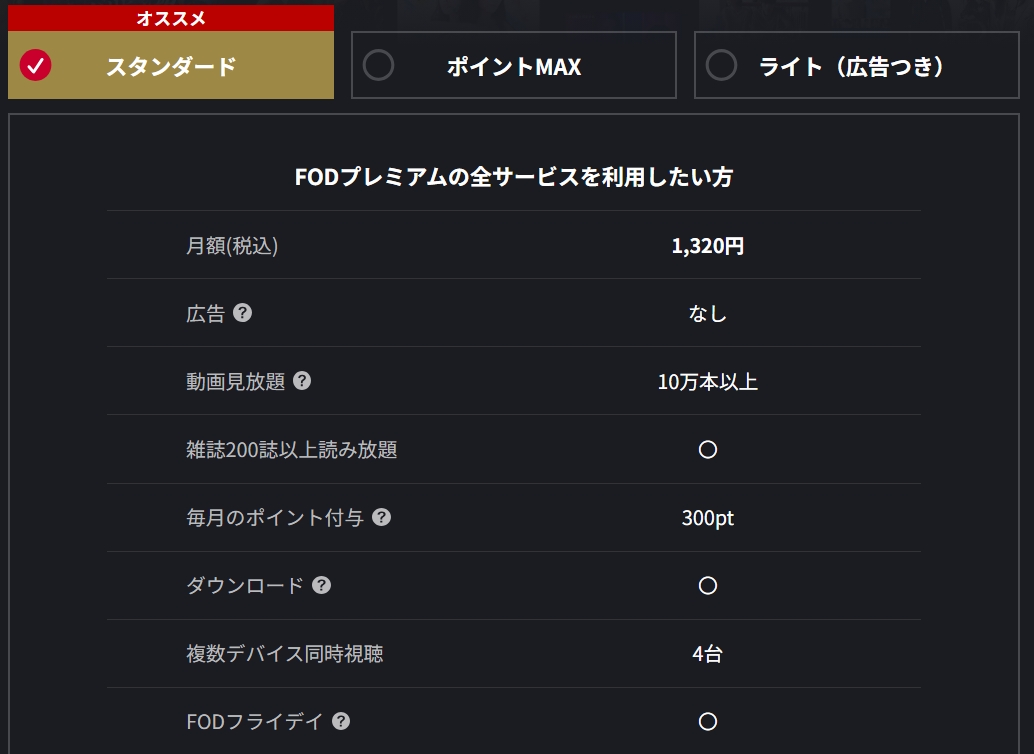Click the circle mark in 雑誌200誌以上読み放題 row

coord(708,450)
